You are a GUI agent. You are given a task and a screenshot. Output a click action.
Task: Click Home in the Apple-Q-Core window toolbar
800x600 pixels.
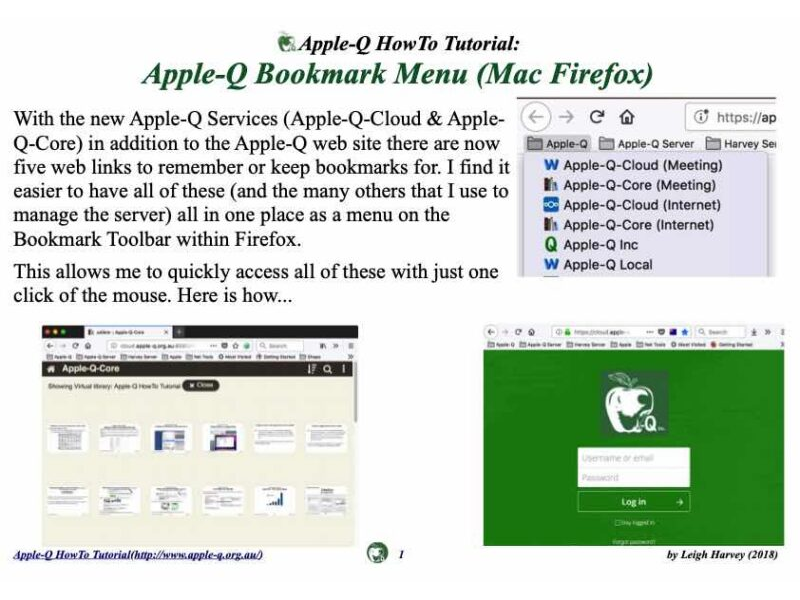coord(88,346)
